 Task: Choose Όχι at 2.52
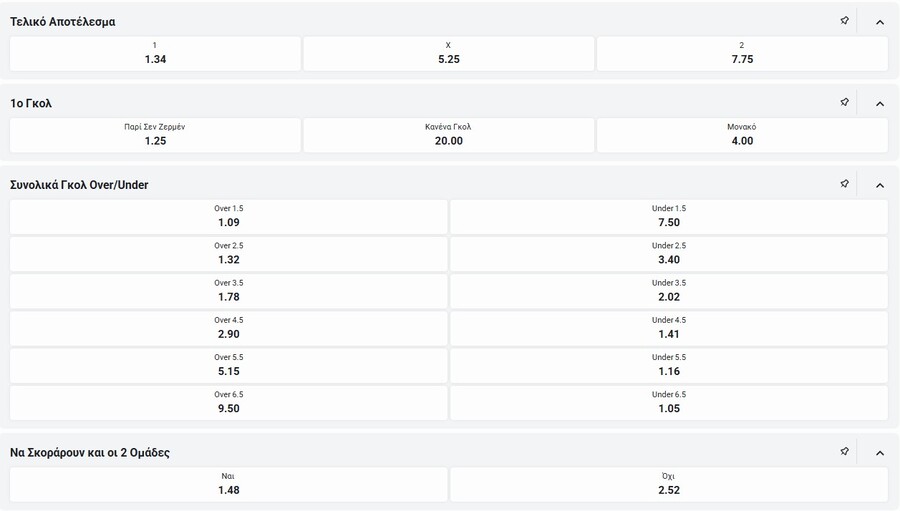tap(669, 484)
